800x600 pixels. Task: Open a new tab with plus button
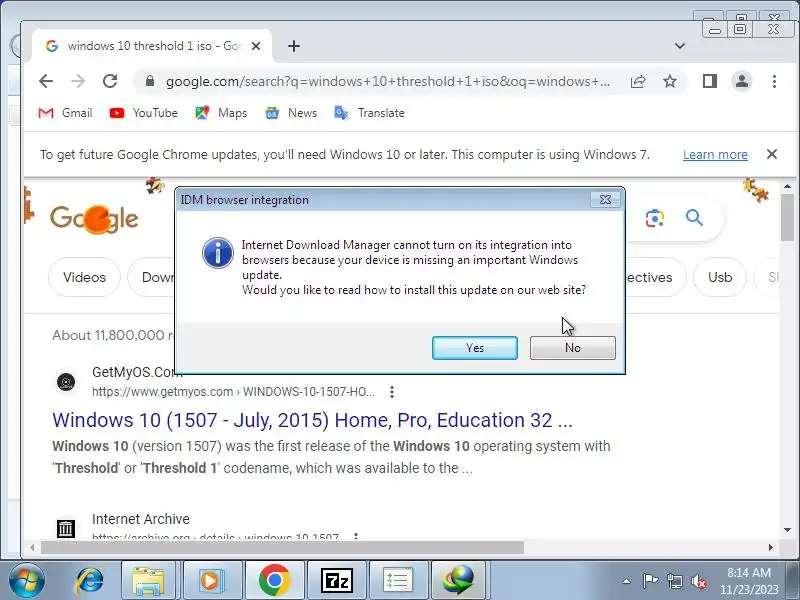(294, 46)
